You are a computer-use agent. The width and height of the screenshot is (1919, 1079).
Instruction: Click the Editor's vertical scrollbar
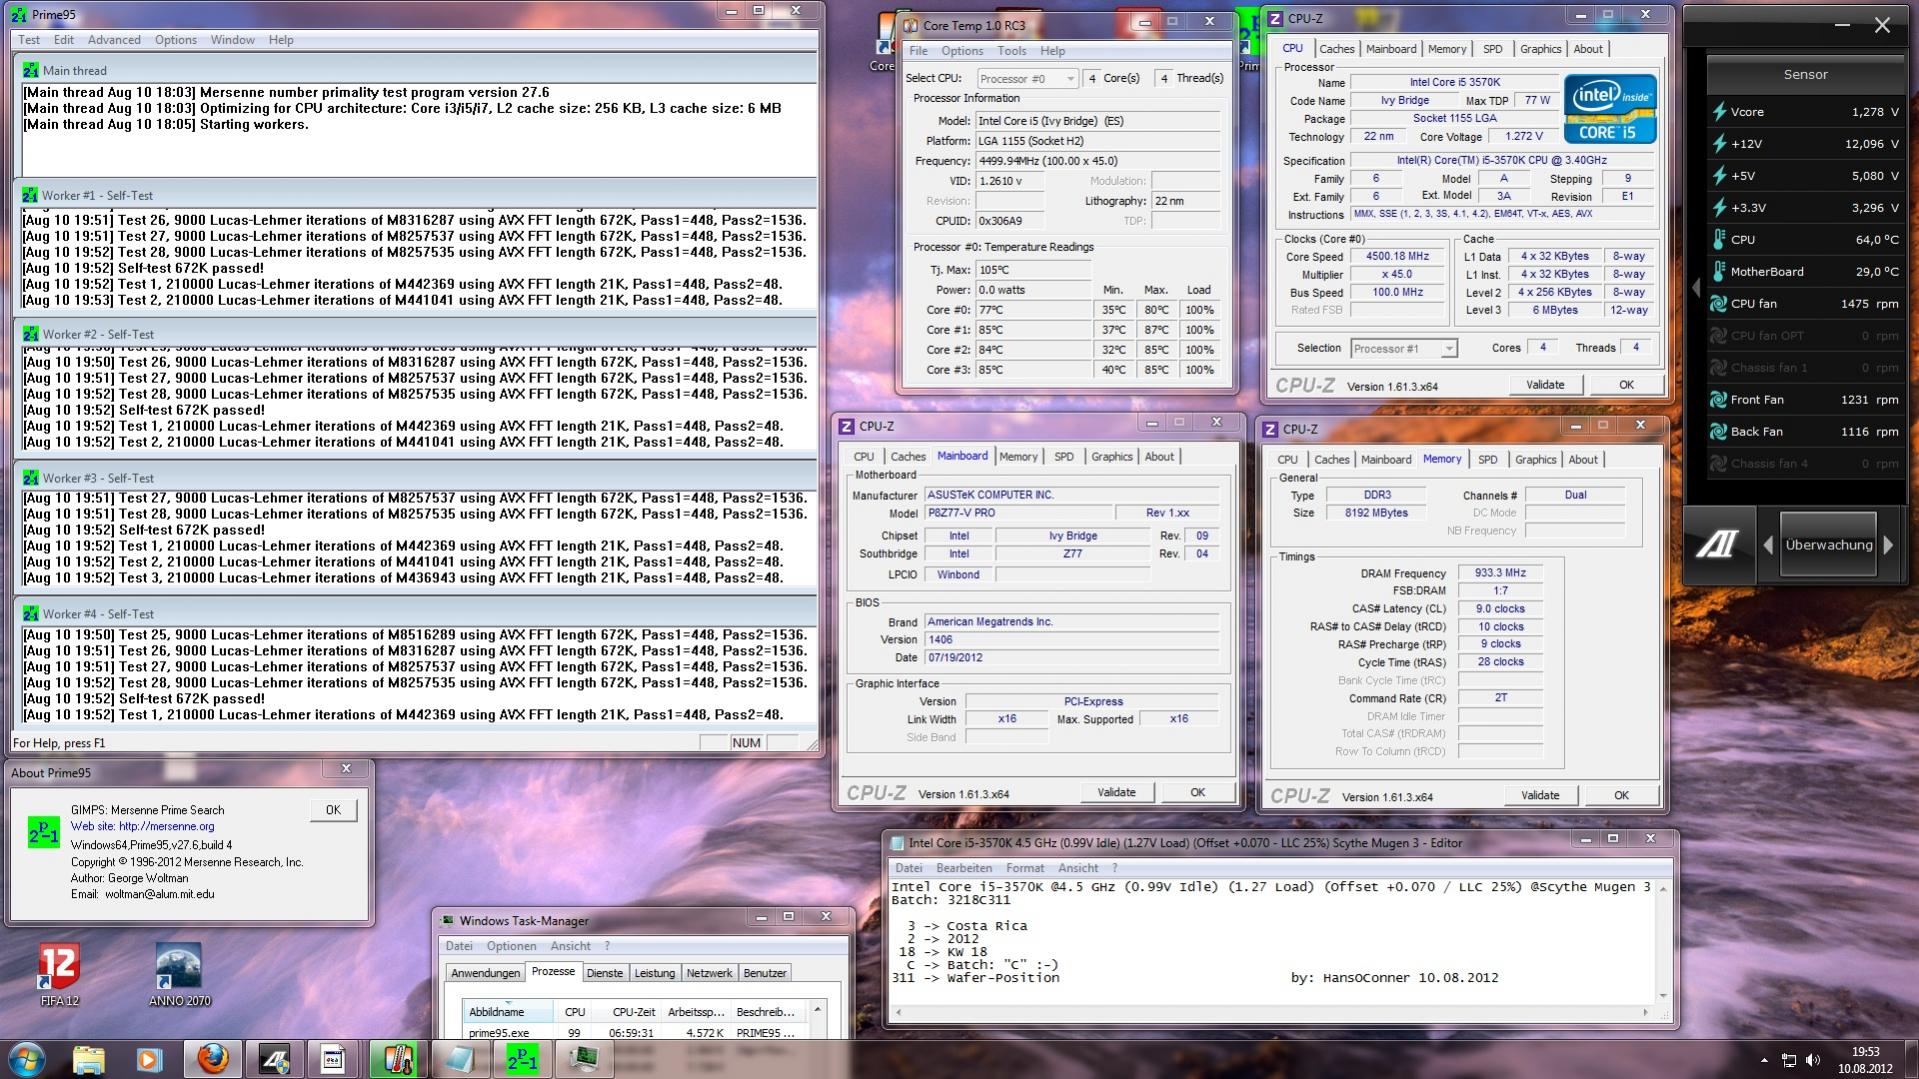pos(1664,941)
